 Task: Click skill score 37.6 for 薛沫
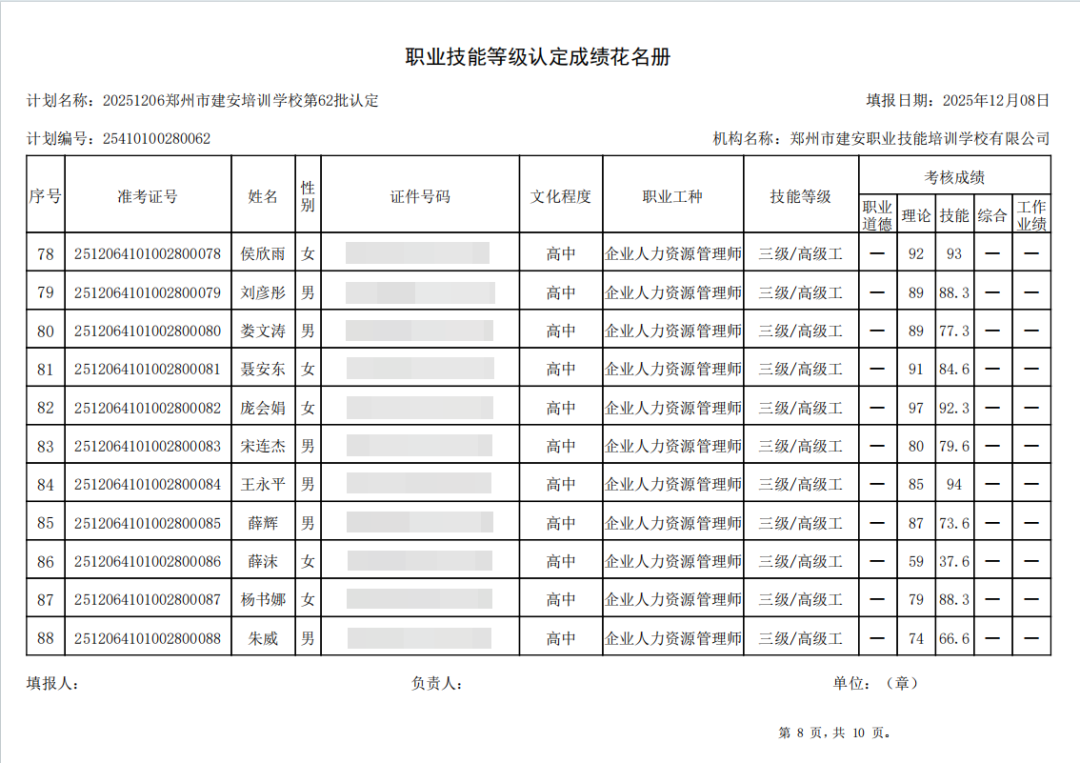point(954,562)
